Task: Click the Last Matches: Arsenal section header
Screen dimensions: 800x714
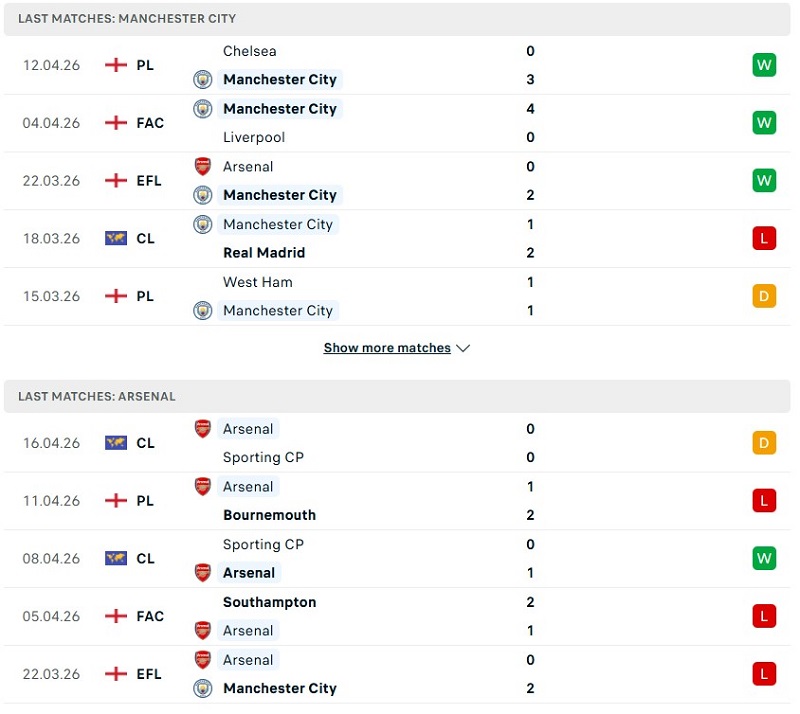Action: (x=96, y=396)
